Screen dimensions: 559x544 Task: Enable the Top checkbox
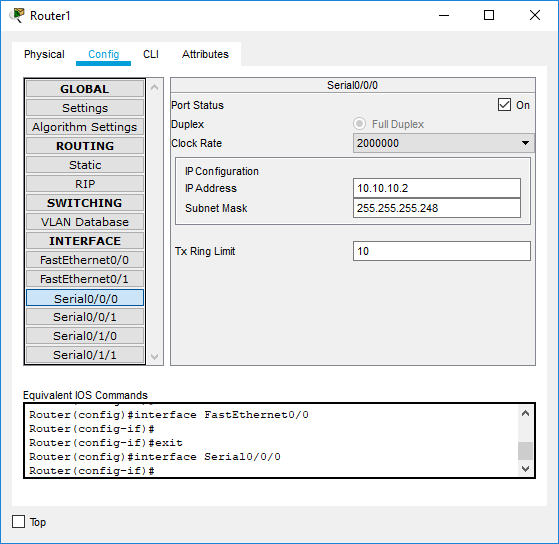click(x=18, y=522)
